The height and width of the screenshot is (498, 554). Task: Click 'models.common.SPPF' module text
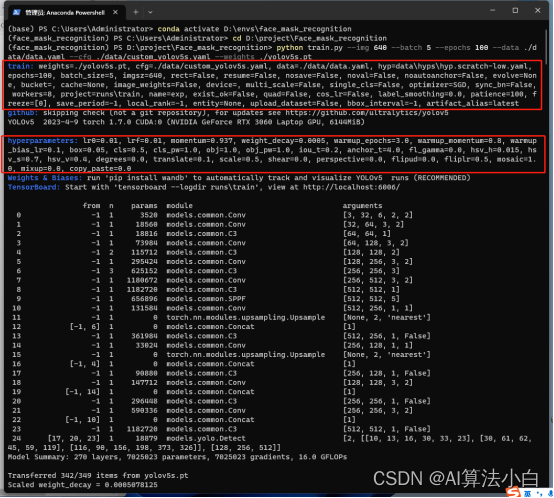pyautogui.click(x=206, y=299)
